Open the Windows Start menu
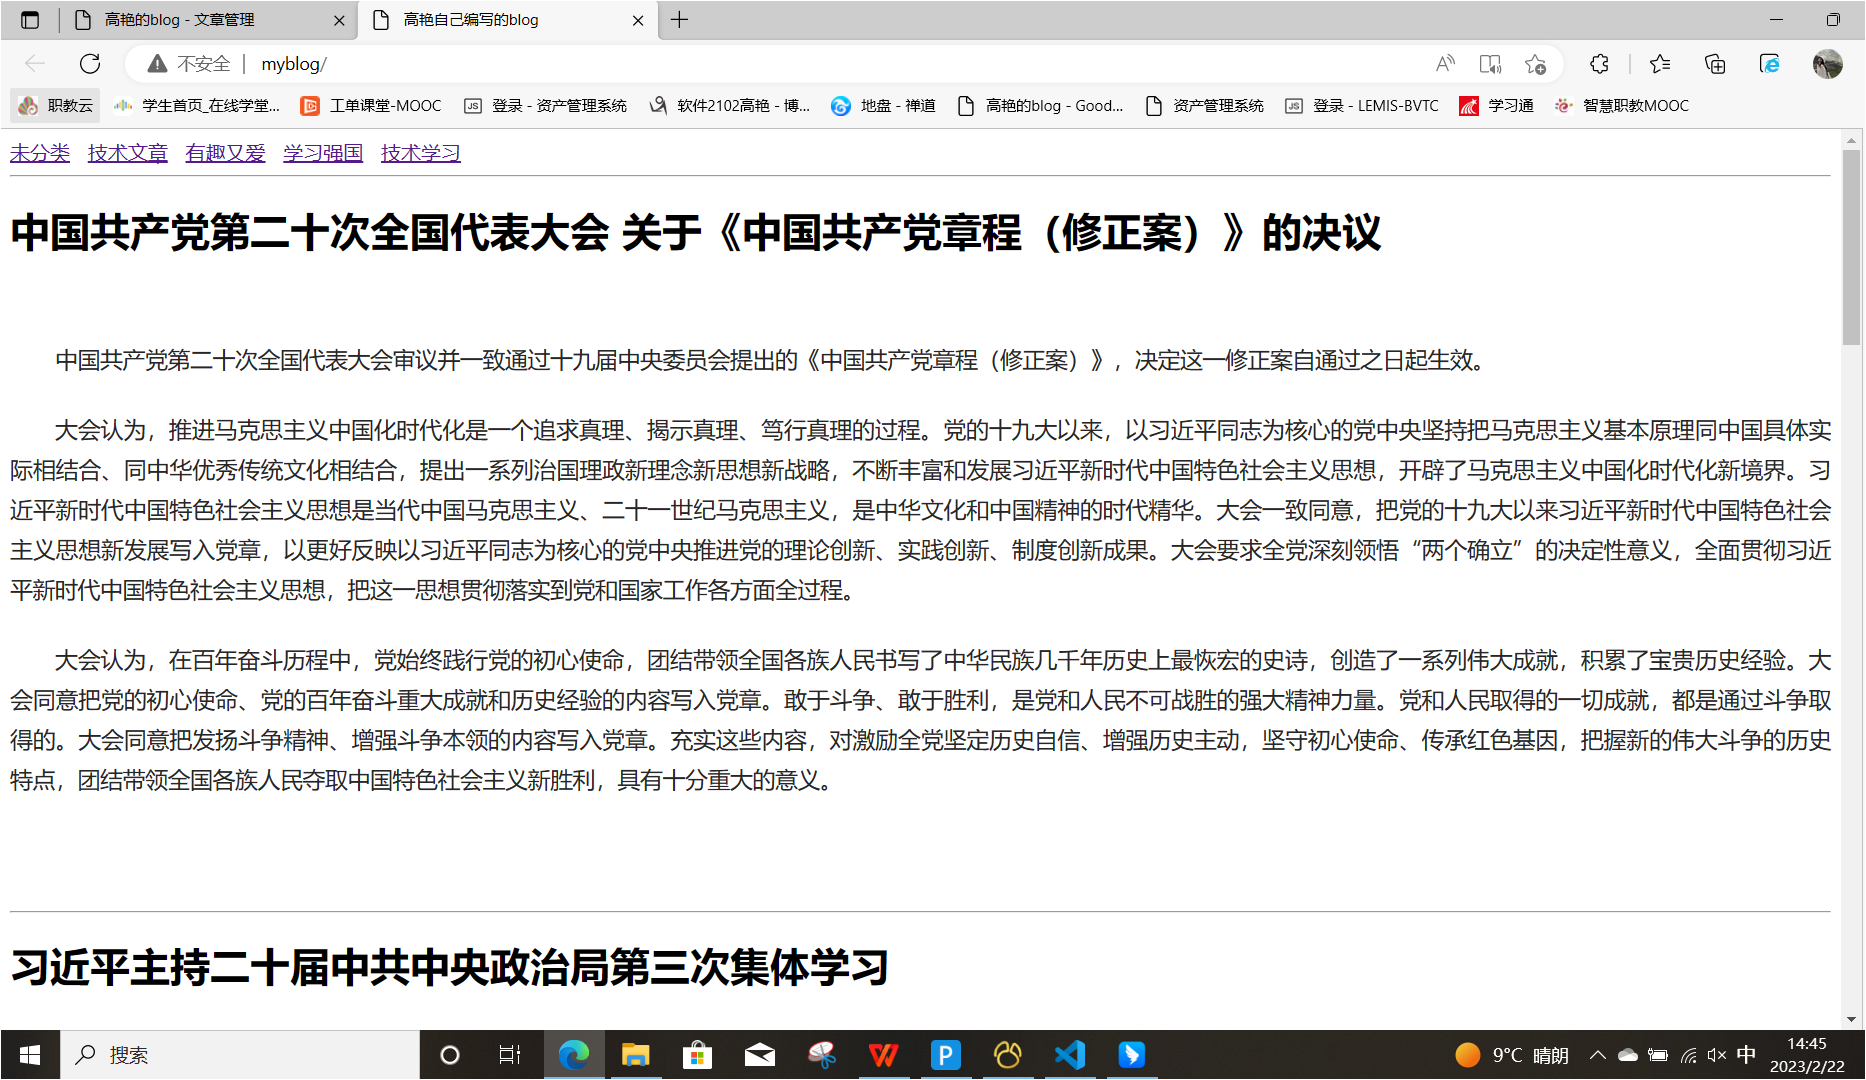Viewport: 1866px width, 1080px height. coord(30,1055)
